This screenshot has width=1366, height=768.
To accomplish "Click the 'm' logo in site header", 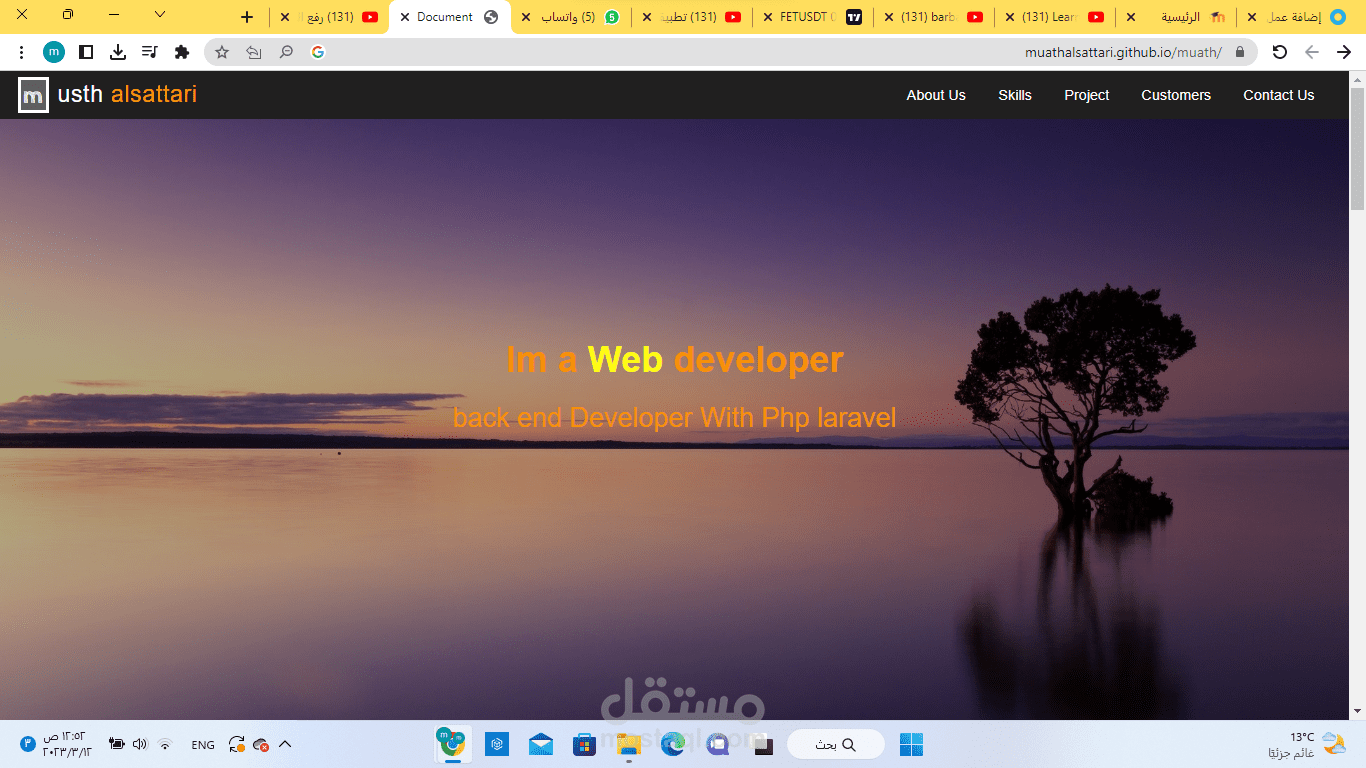I will coord(33,95).
